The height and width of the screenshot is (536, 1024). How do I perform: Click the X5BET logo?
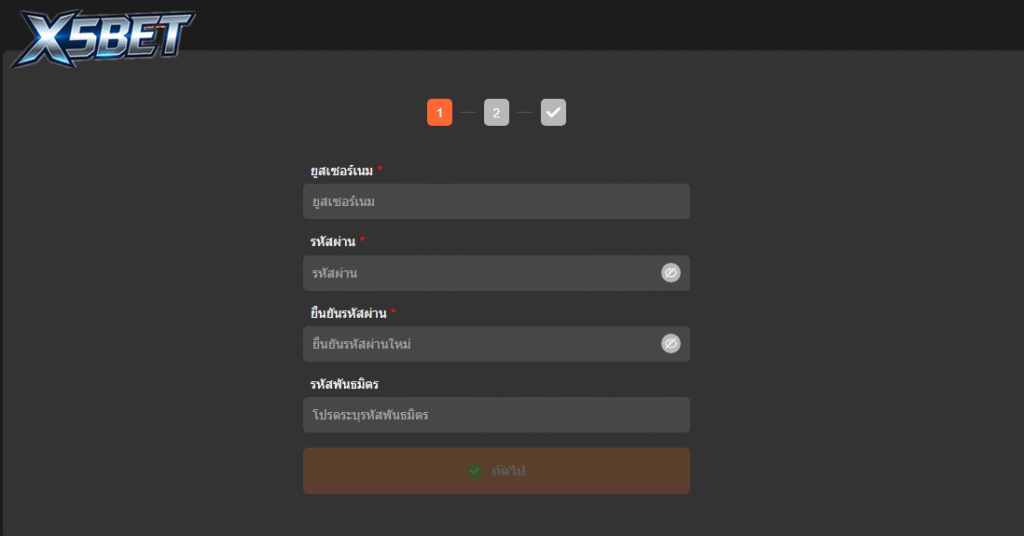[x=102, y=38]
